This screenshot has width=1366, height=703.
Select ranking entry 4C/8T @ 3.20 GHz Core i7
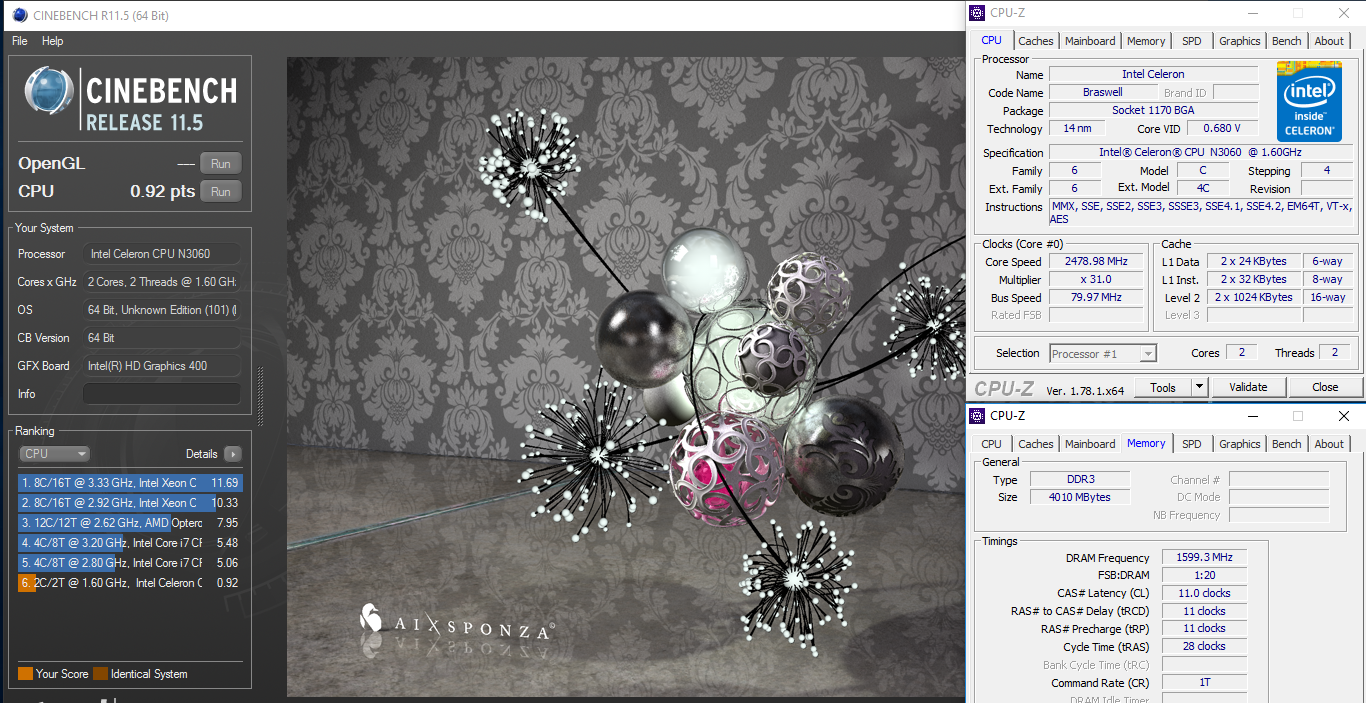coord(130,543)
